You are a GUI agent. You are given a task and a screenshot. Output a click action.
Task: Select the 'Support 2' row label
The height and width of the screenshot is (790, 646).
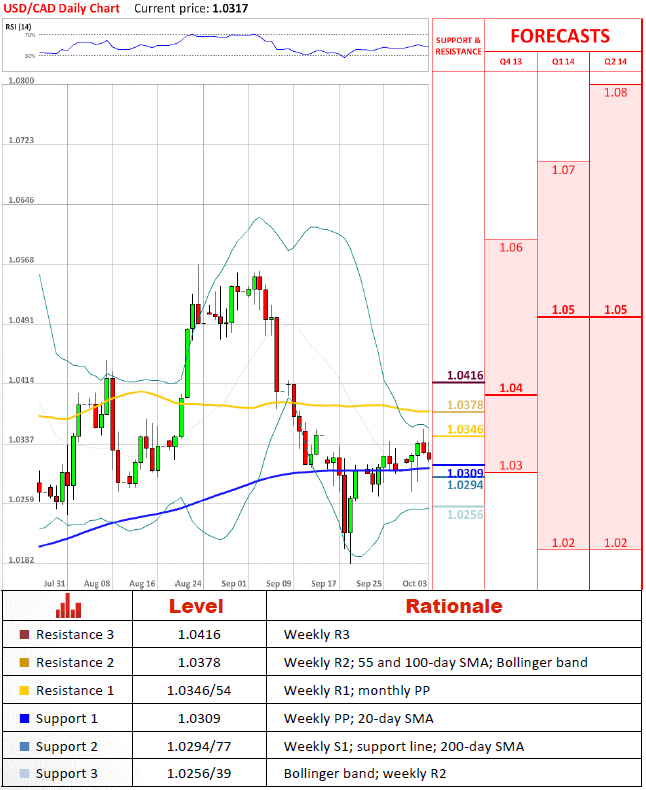pos(67,747)
